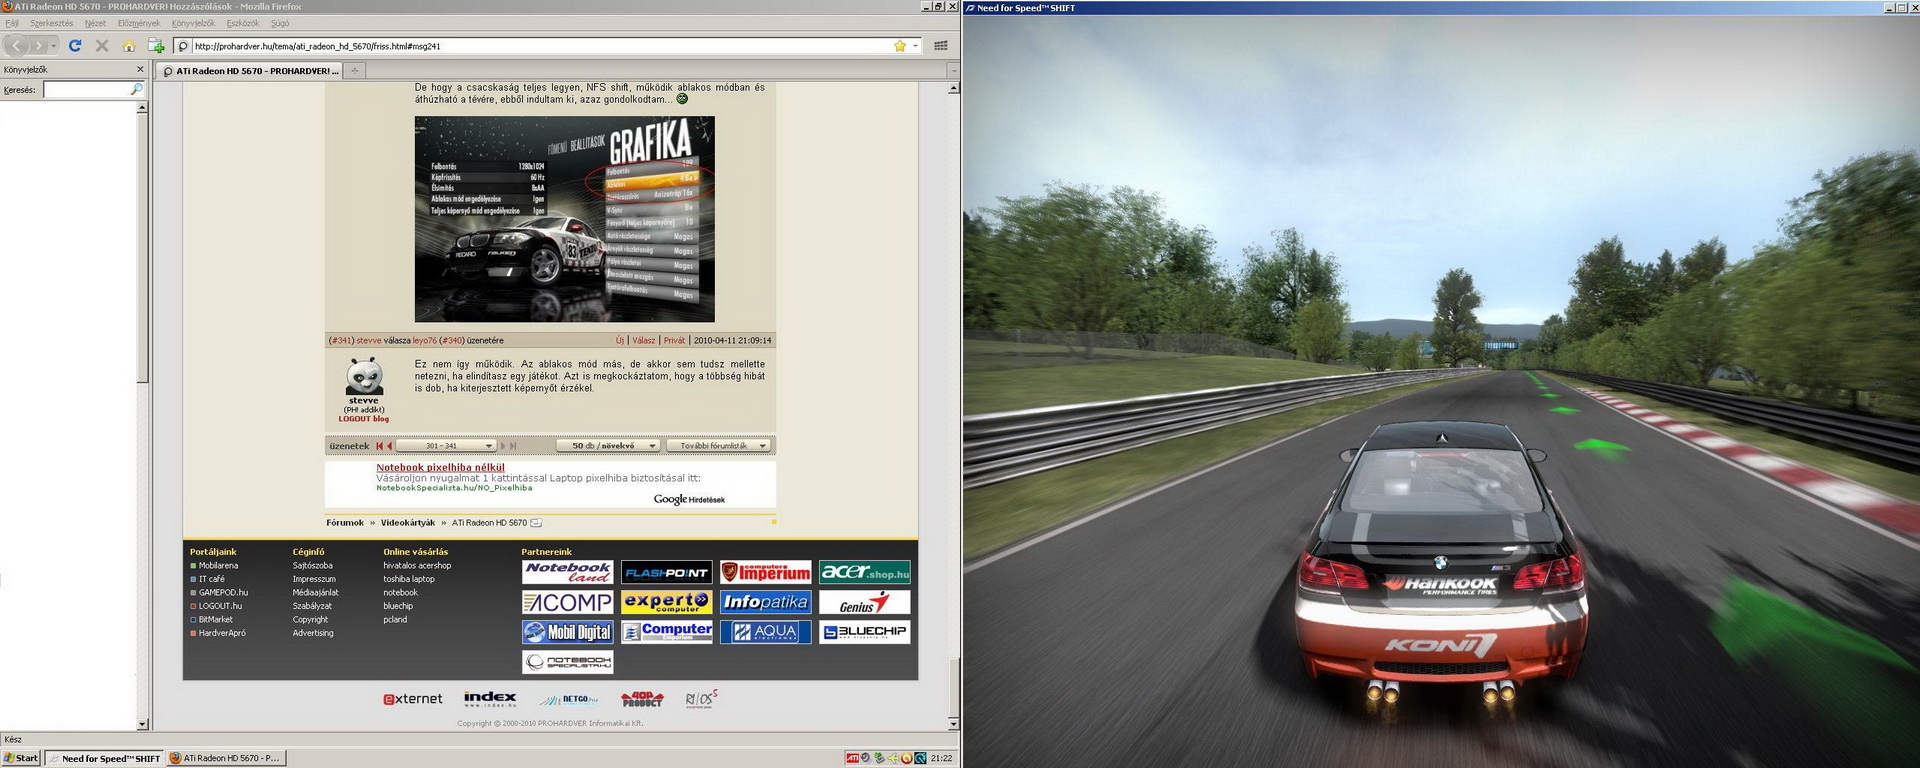Click the bookmarks sidebar scrollbar up arrow
This screenshot has height=768, width=1920.
[x=142, y=107]
